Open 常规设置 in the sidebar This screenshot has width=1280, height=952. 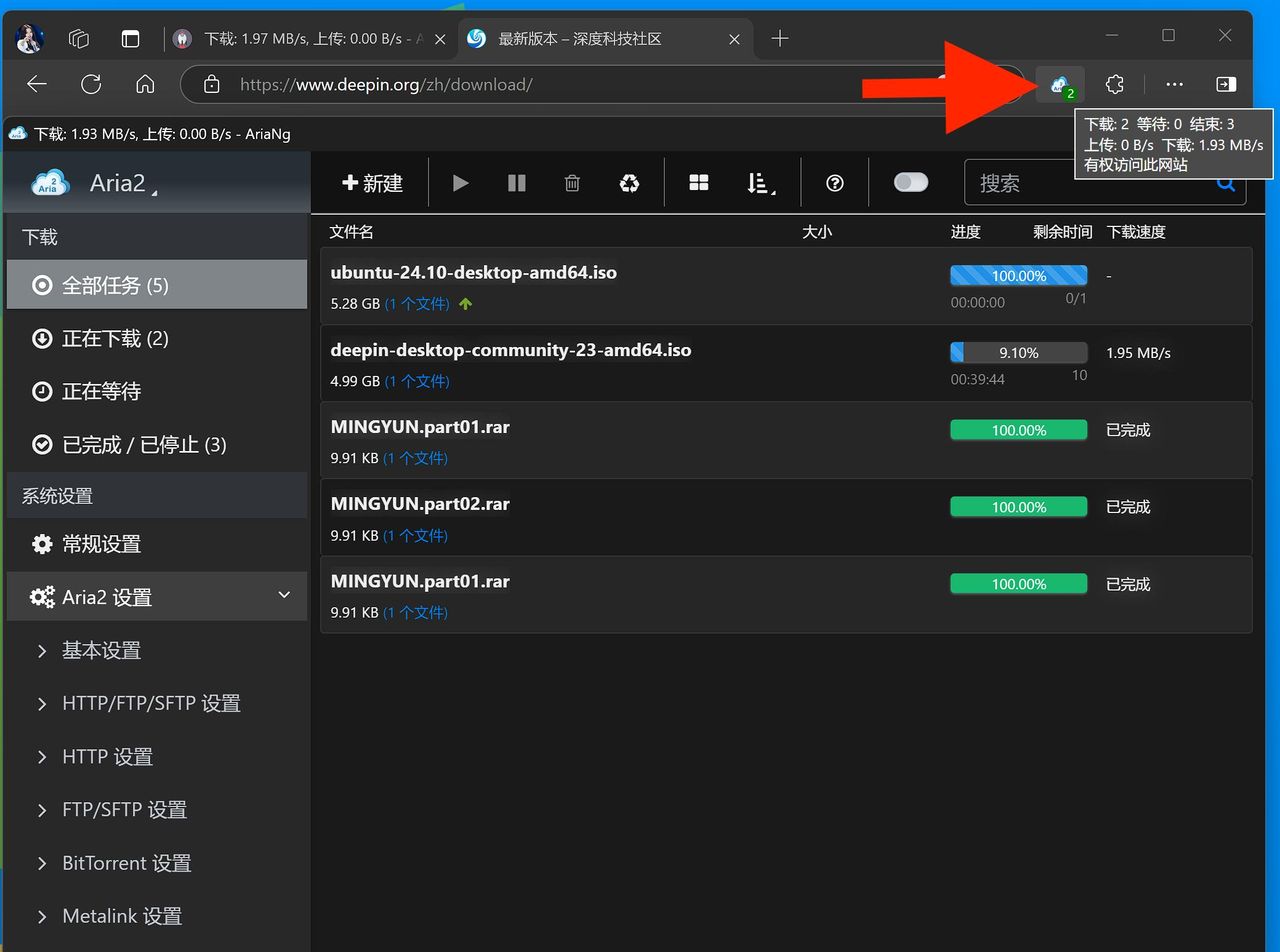click(157, 544)
